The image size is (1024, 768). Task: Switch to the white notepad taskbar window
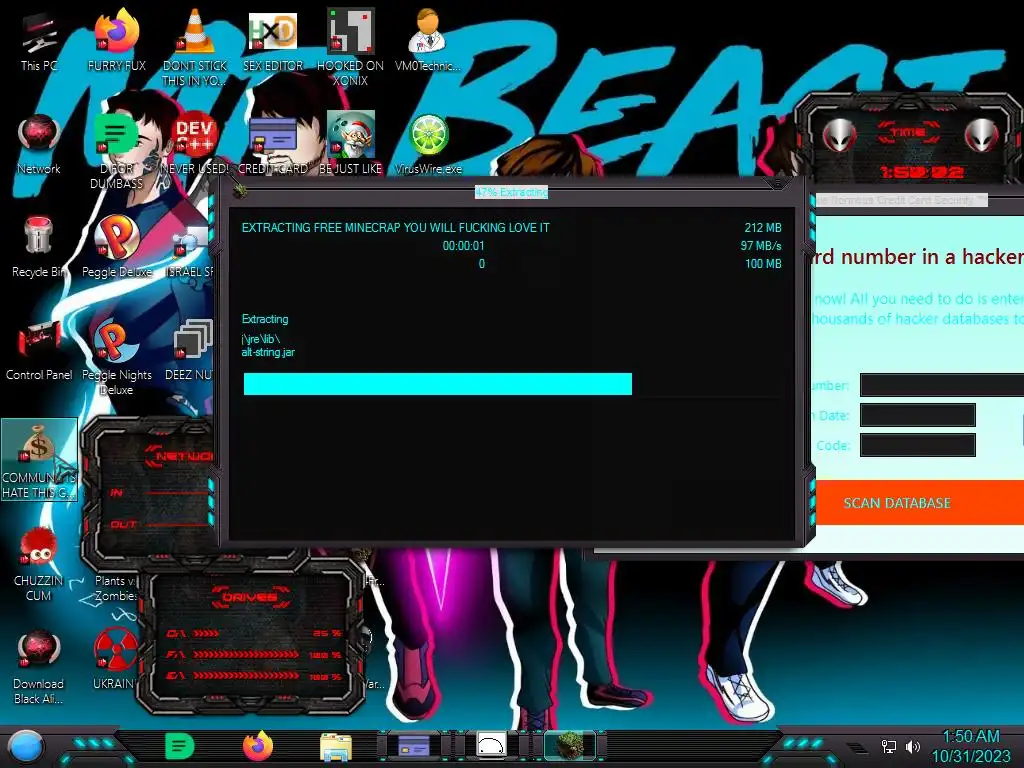tap(491, 746)
